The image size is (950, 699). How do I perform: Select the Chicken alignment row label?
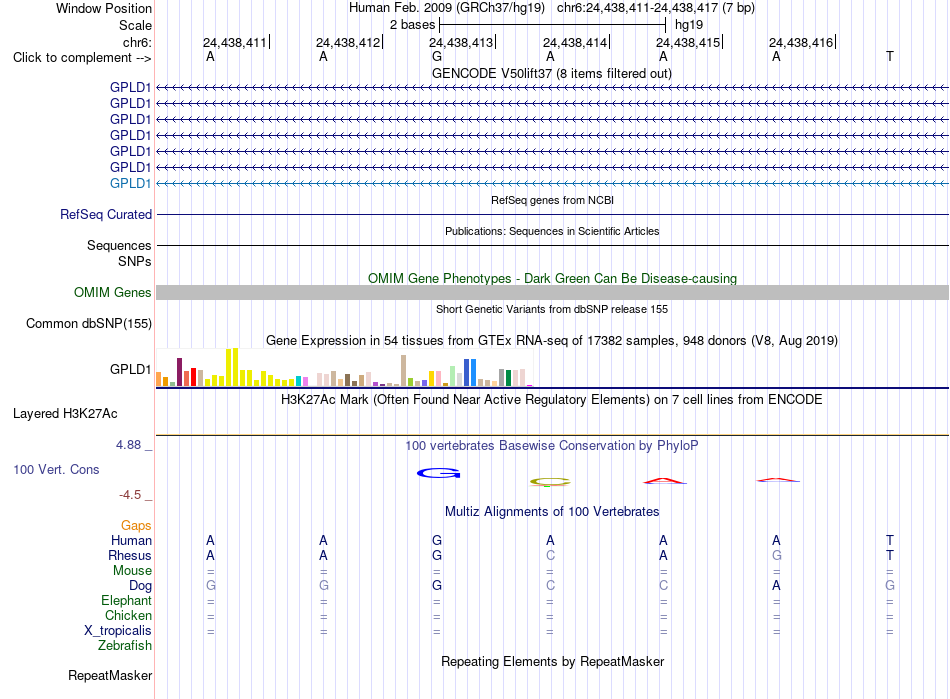coord(128,615)
